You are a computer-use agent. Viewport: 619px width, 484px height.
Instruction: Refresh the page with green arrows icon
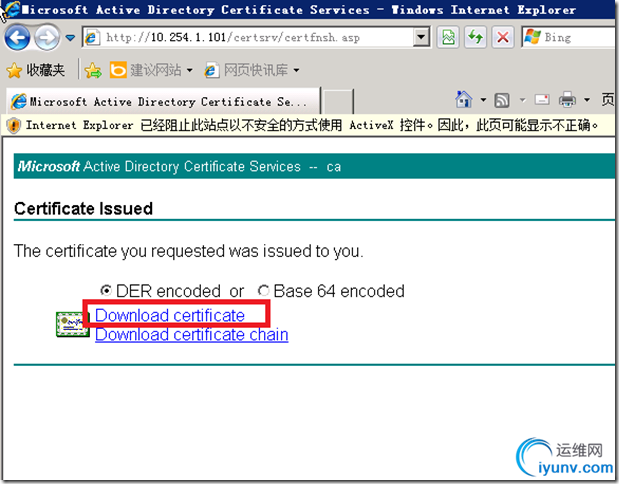pos(475,38)
